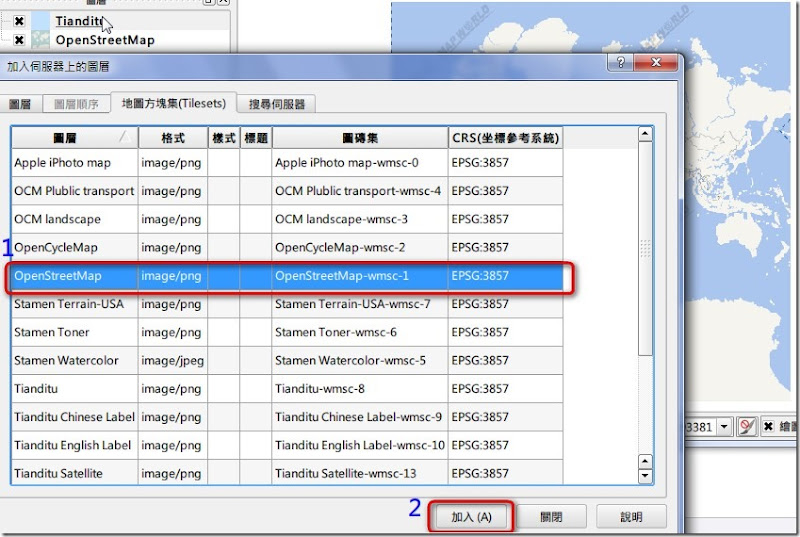The height and width of the screenshot is (537, 800).
Task: Click the Tianditu layer icon in panel
Action: (40, 21)
